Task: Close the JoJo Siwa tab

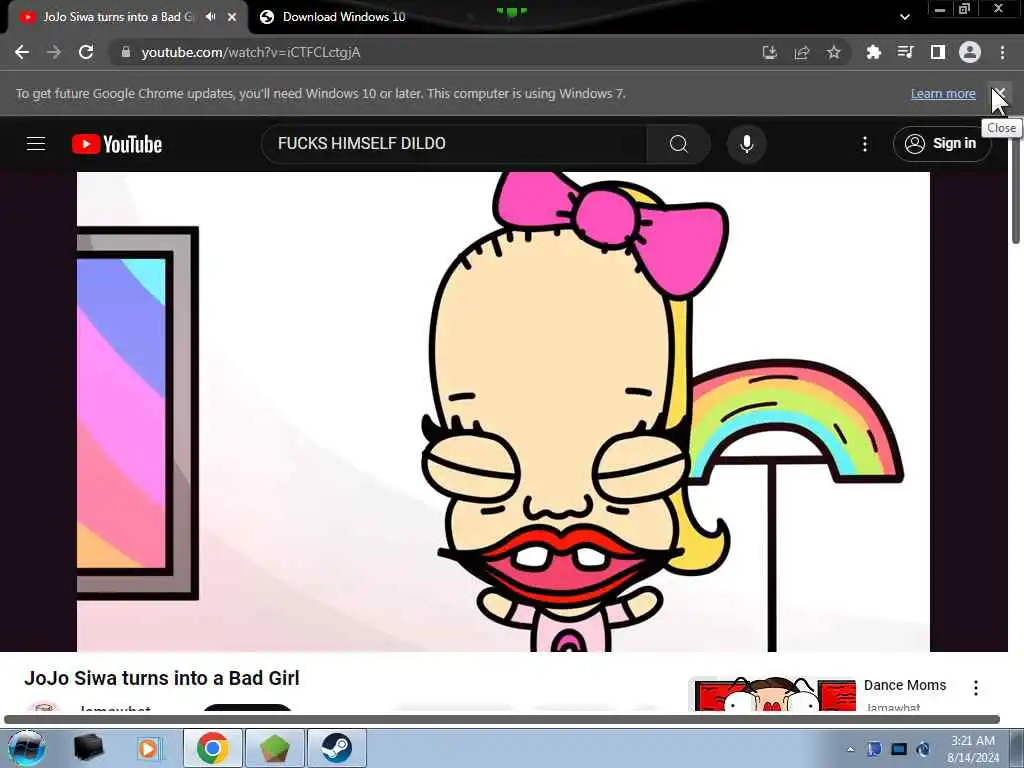Action: (232, 17)
